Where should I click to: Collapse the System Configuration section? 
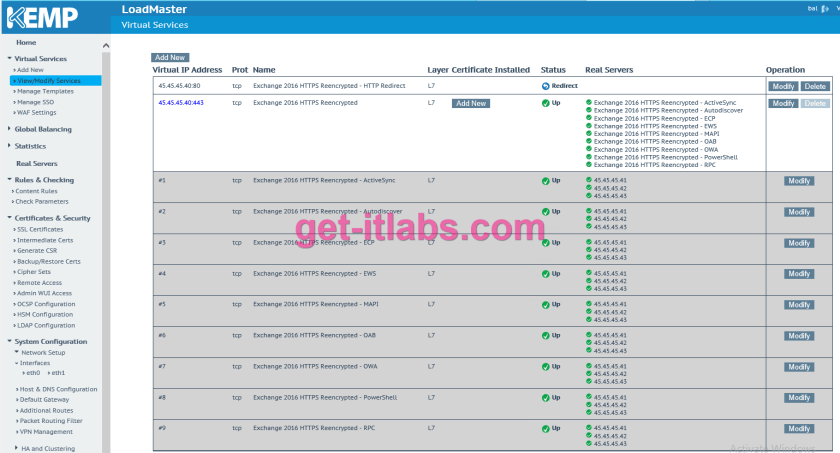[x=9, y=341]
